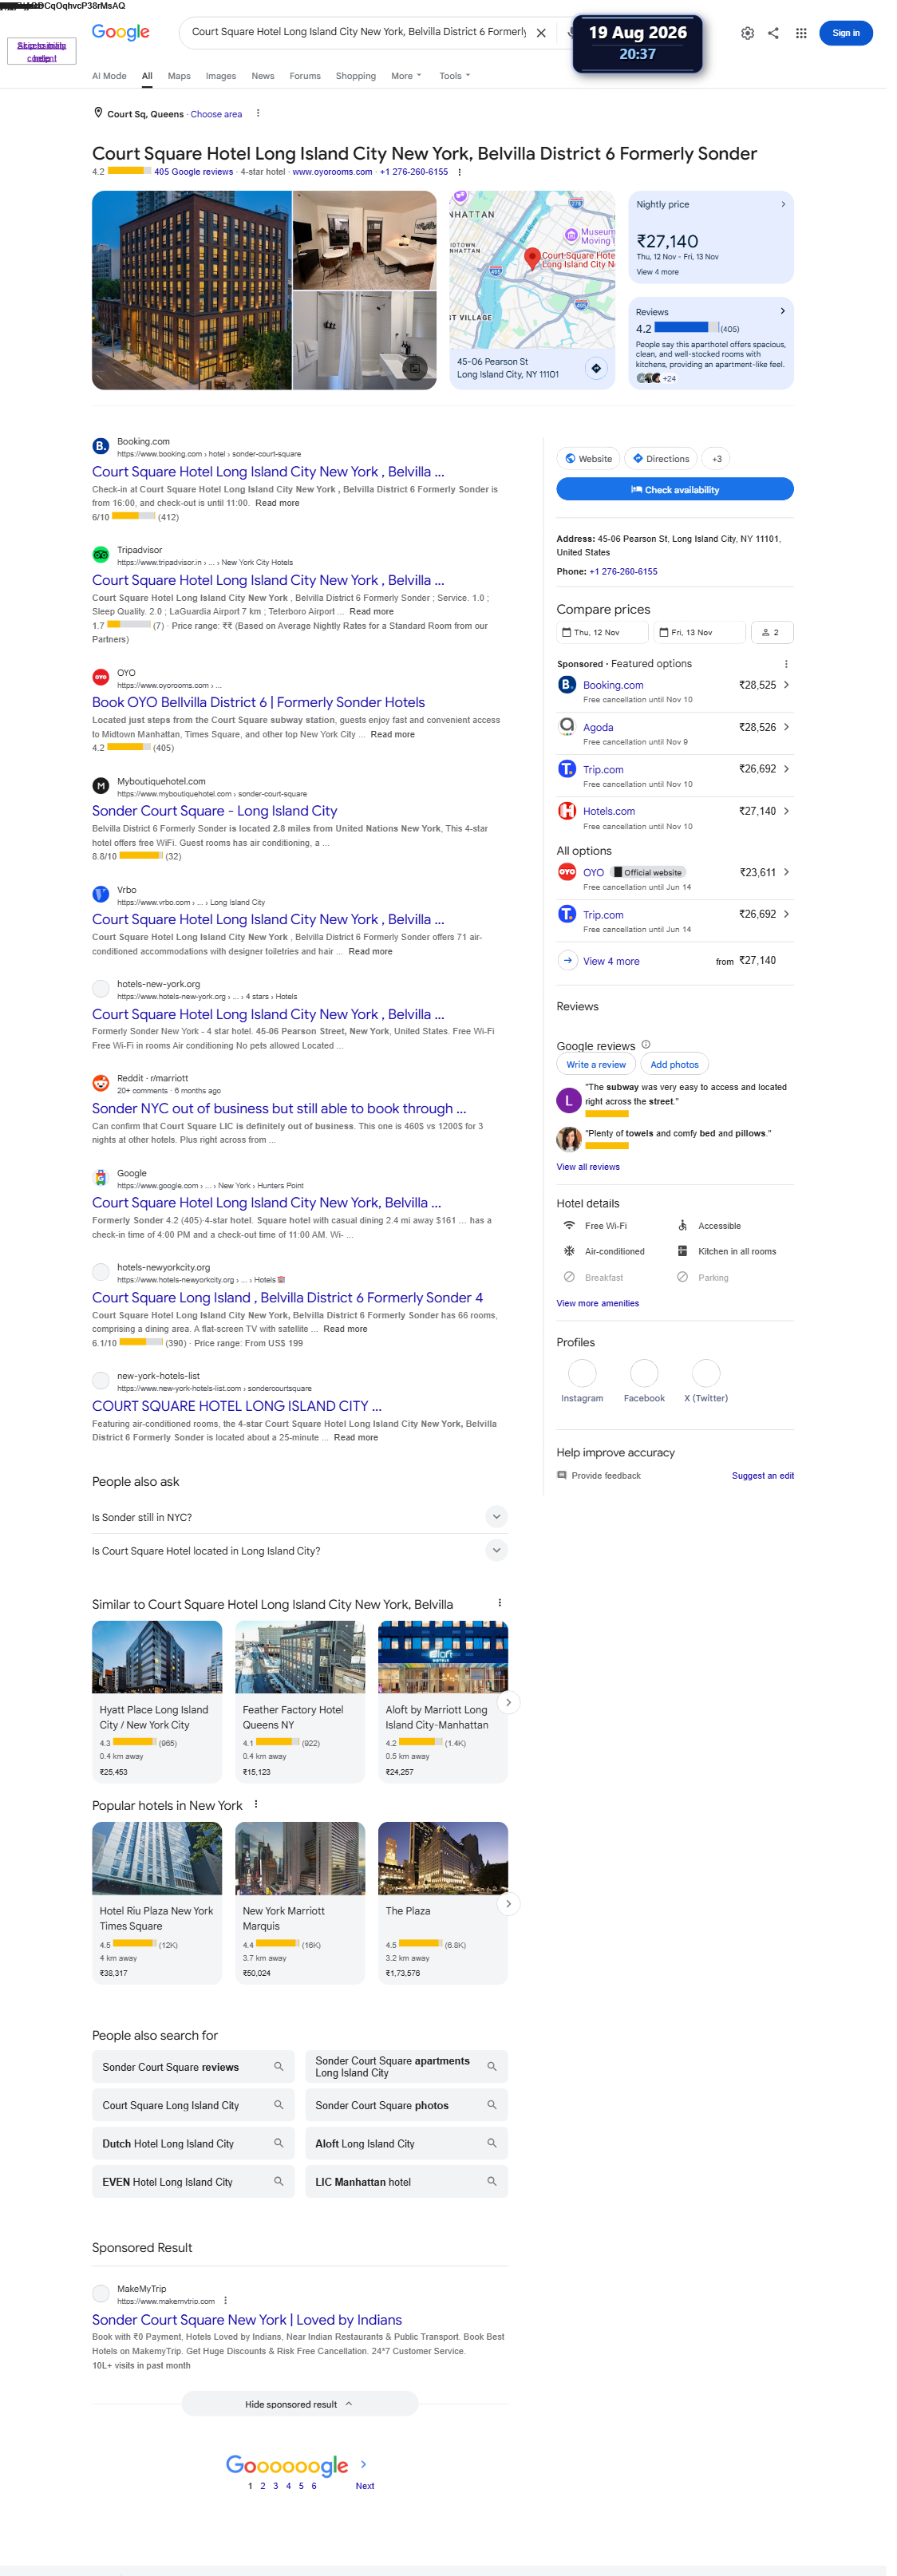Click directions icon on map card
The width and height of the screenshot is (897, 2576).
596,368
